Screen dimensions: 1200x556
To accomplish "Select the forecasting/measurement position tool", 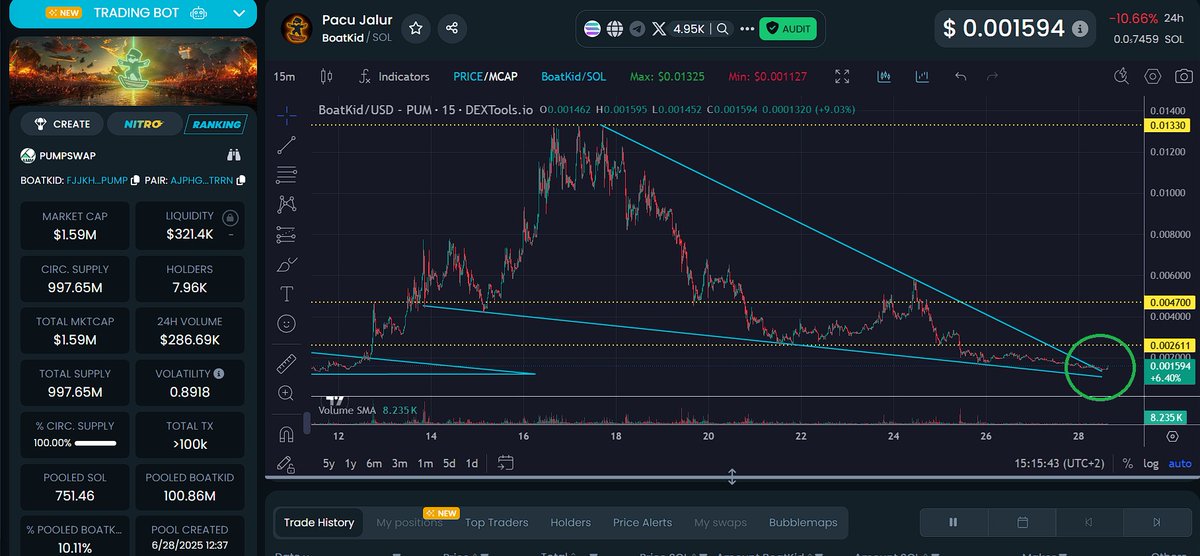I will point(287,235).
